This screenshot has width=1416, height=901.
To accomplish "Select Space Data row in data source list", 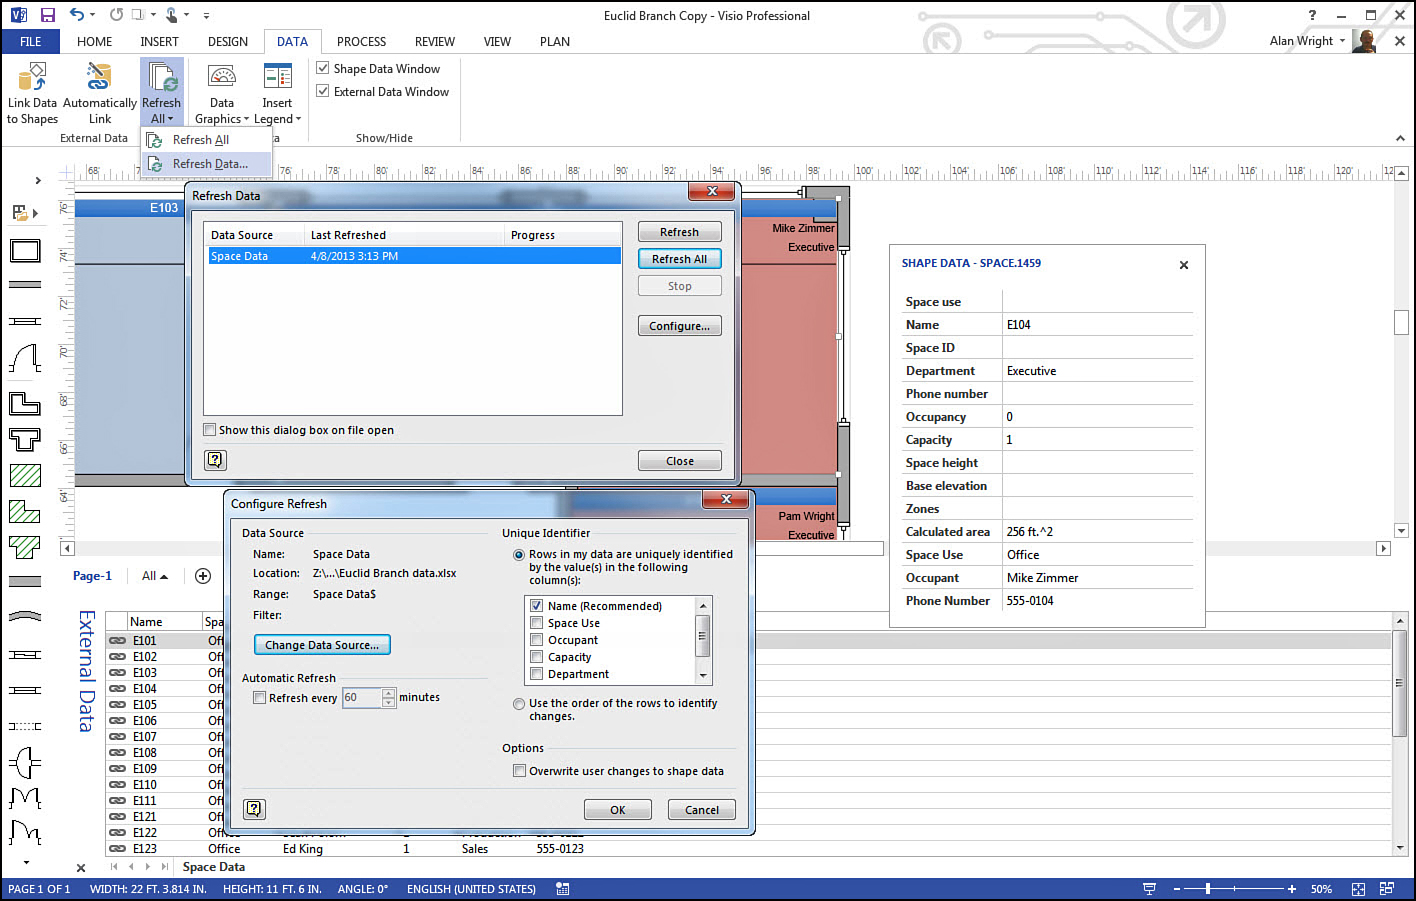I will pyautogui.click(x=414, y=256).
